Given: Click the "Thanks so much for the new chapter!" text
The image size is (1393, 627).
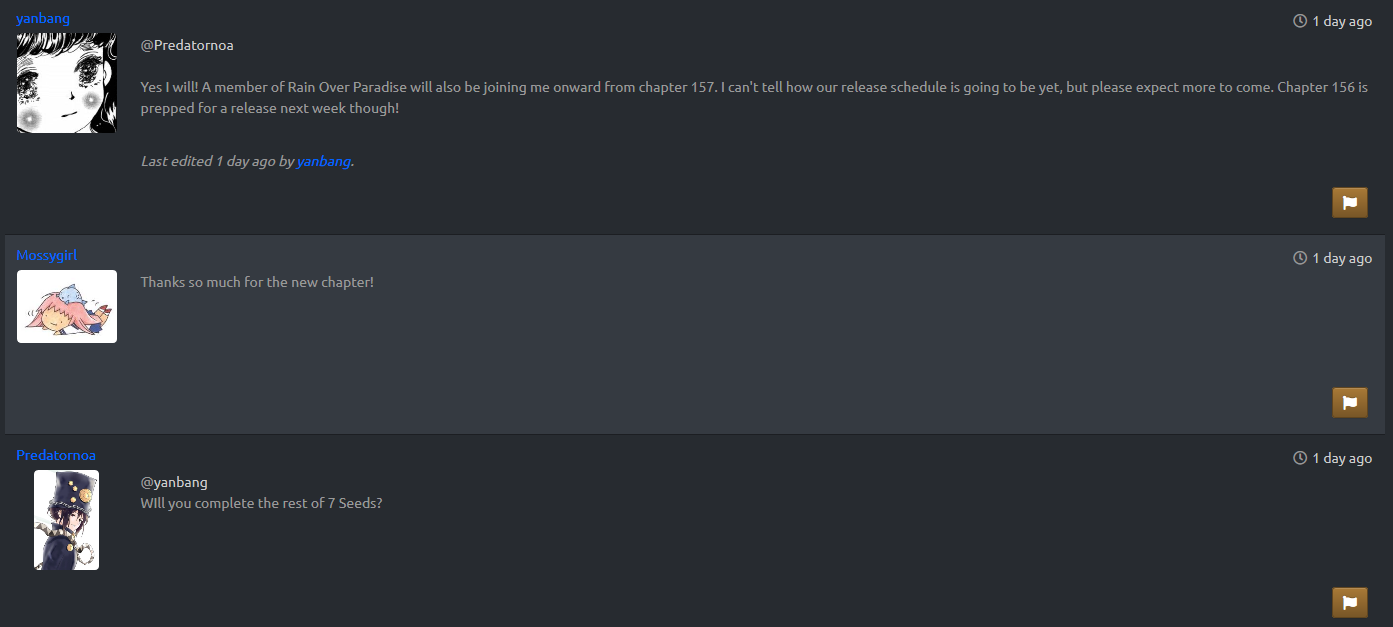Looking at the screenshot, I should (257, 282).
